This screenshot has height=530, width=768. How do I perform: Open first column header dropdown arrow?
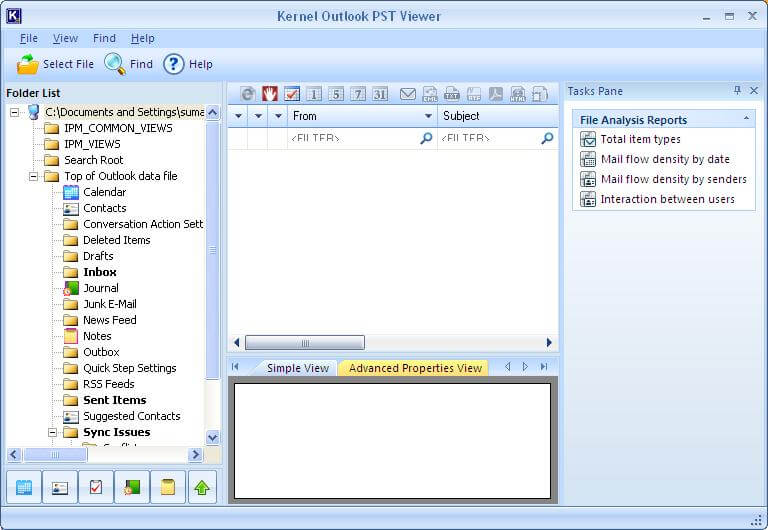(238, 116)
